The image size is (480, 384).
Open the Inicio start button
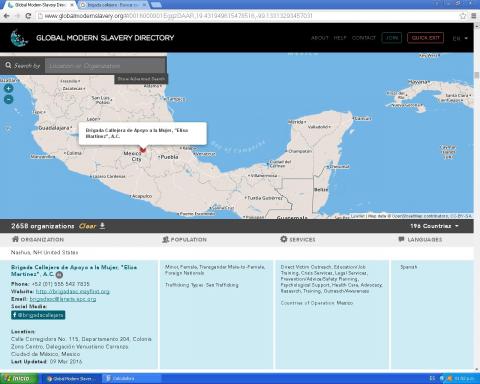coord(19,379)
